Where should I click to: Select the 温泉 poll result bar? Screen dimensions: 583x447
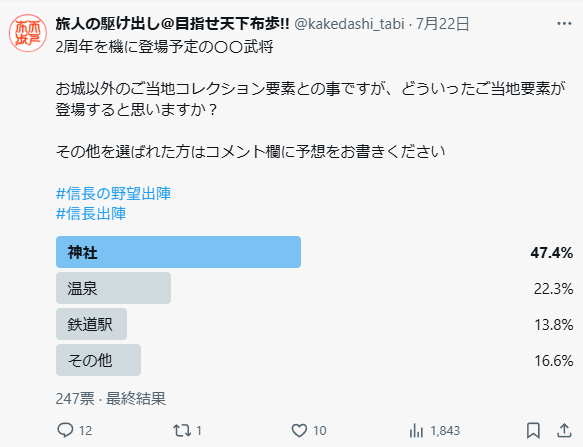(113, 288)
